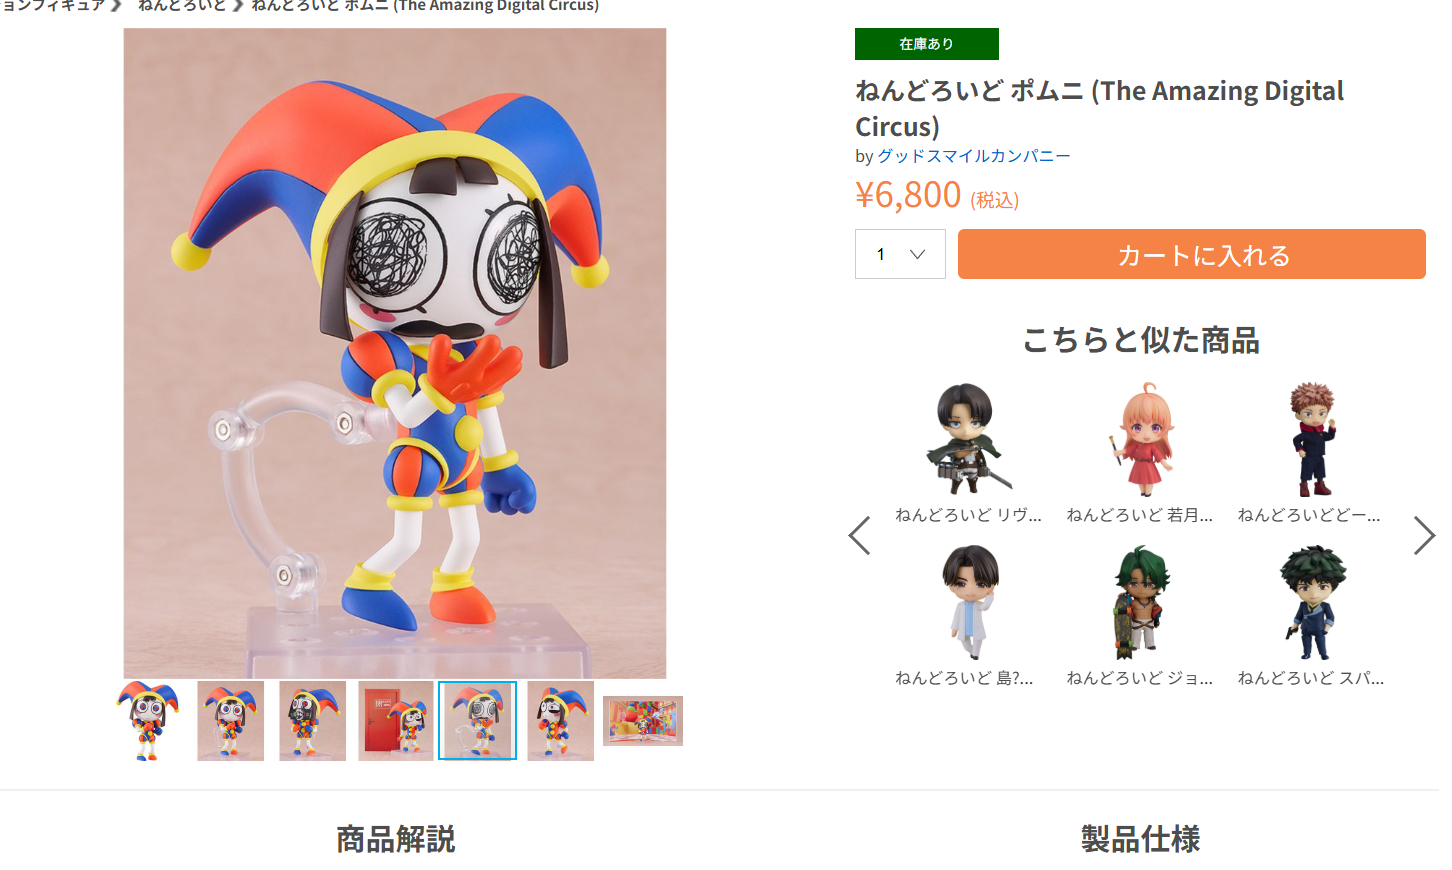This screenshot has height=870, width=1452.
Task: Select second Pomni figure thumbnail
Action: pos(230,721)
